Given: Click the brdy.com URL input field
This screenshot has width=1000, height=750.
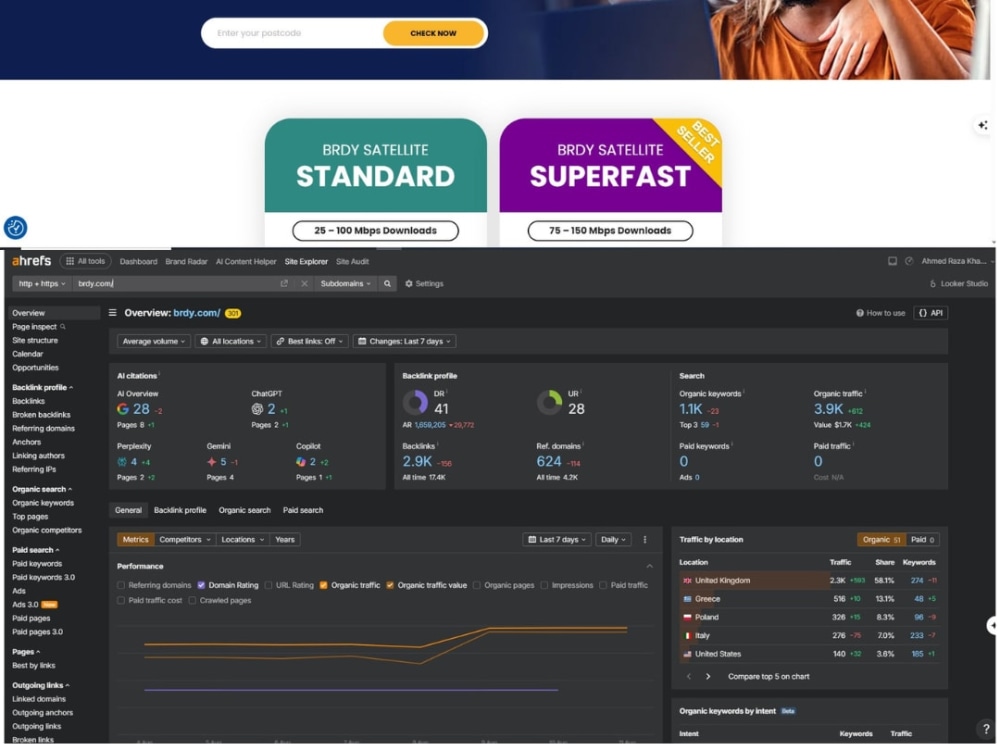Looking at the screenshot, I should (175, 284).
